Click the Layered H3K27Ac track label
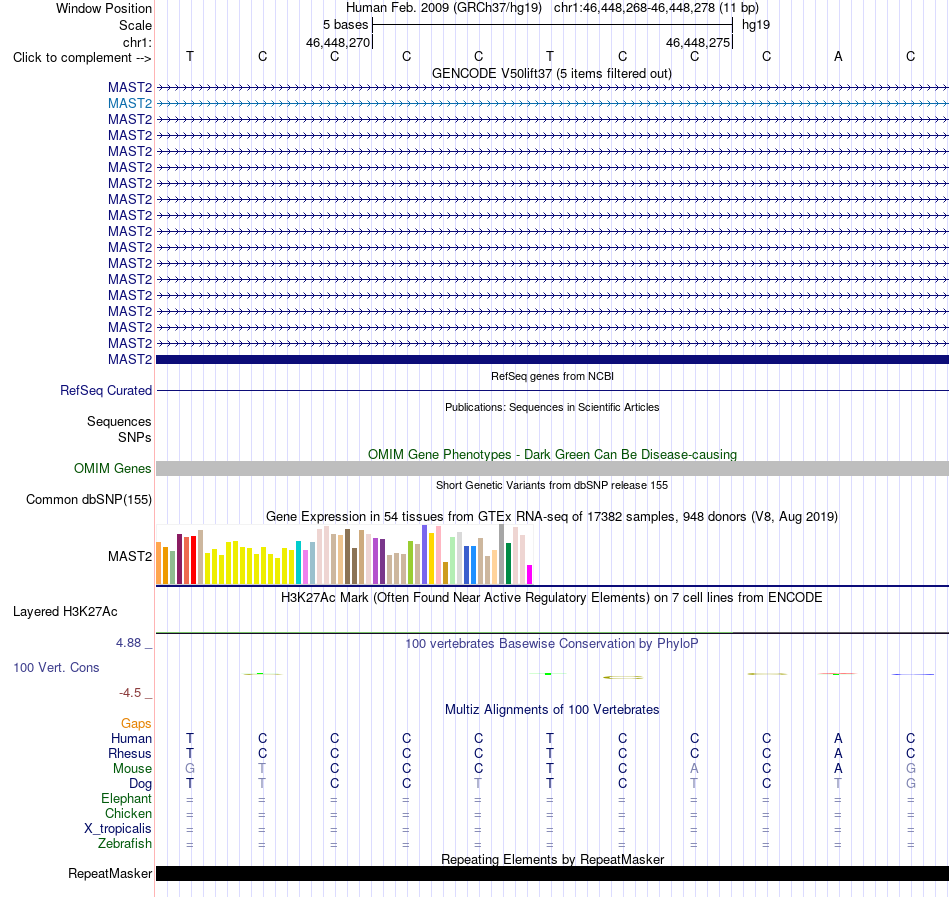 coord(65,612)
